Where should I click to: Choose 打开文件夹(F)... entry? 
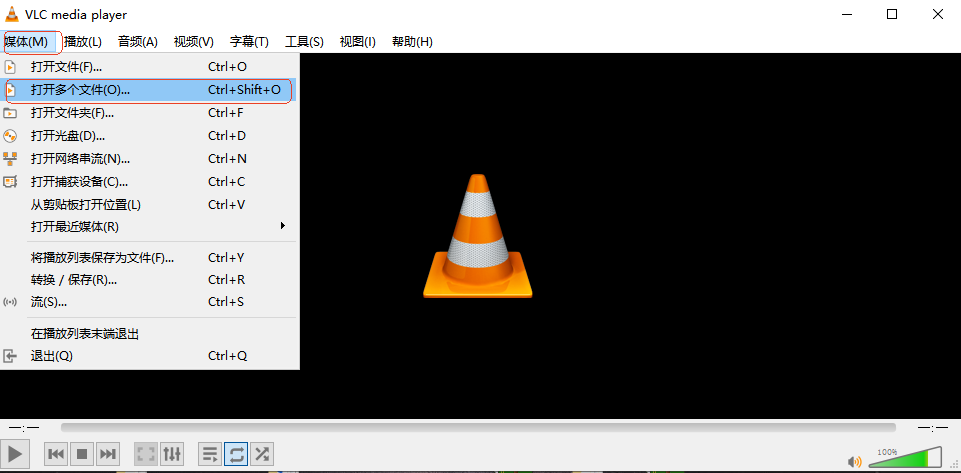pyautogui.click(x=149, y=113)
